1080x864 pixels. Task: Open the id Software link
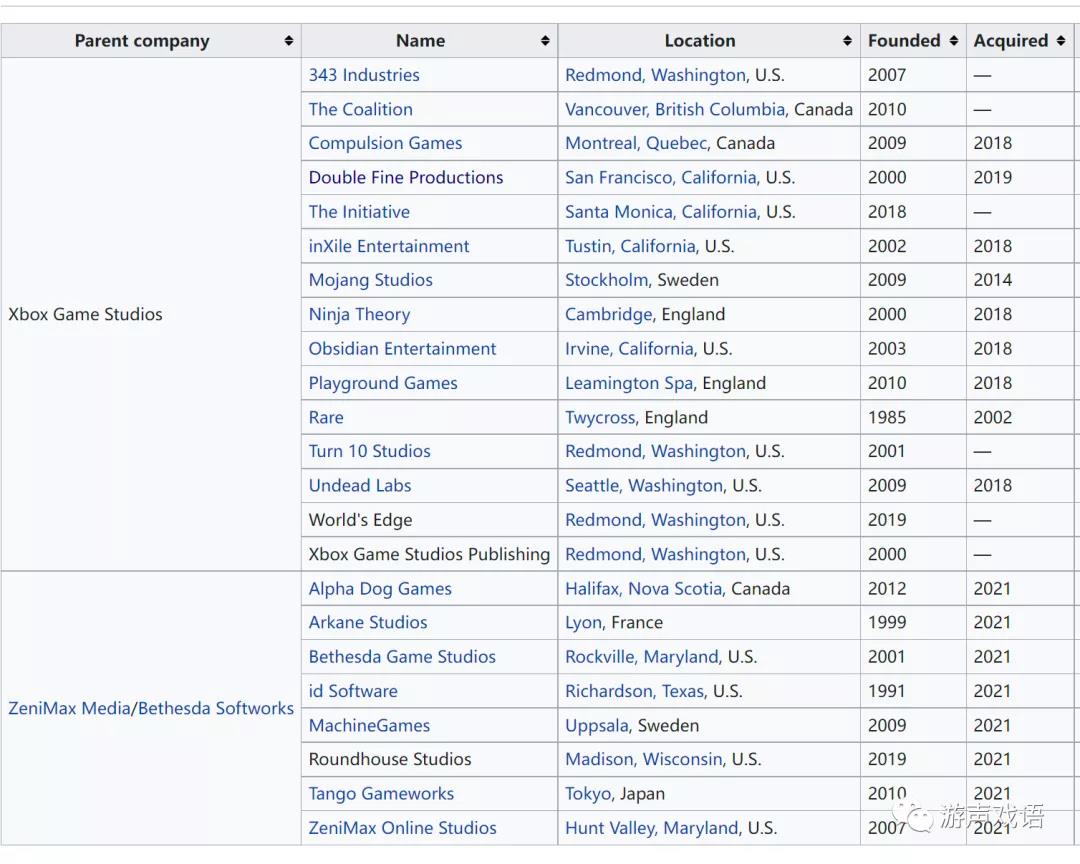point(353,691)
